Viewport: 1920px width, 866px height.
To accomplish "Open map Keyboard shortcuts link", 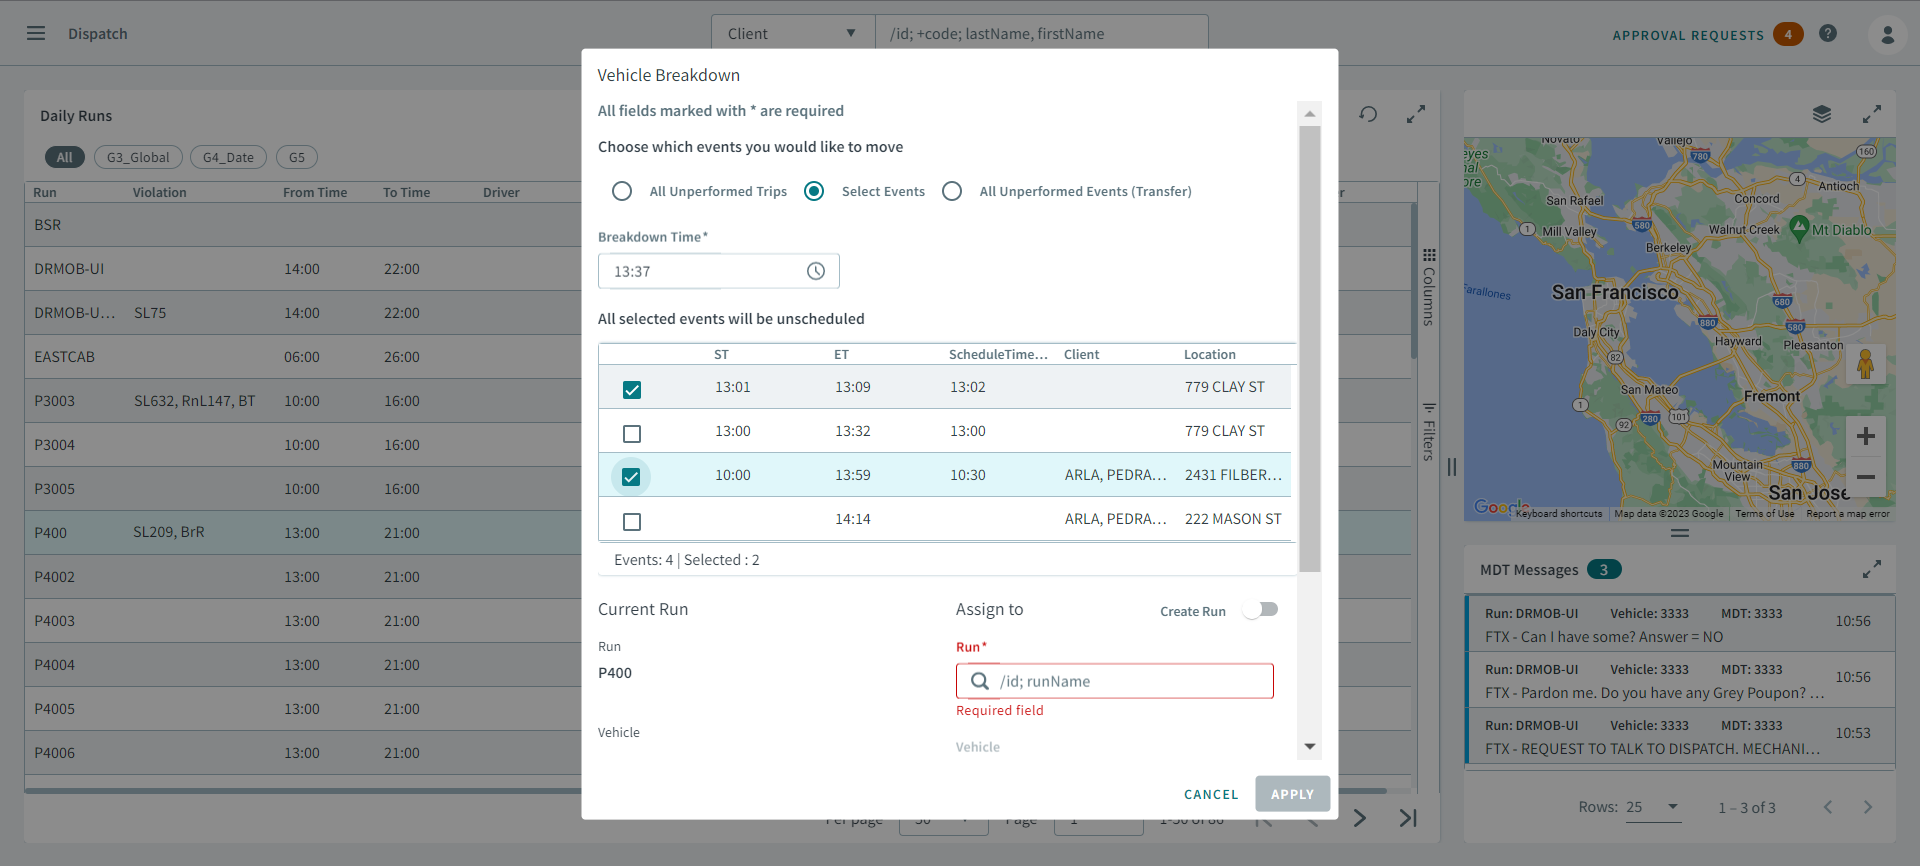I will [x=1559, y=514].
